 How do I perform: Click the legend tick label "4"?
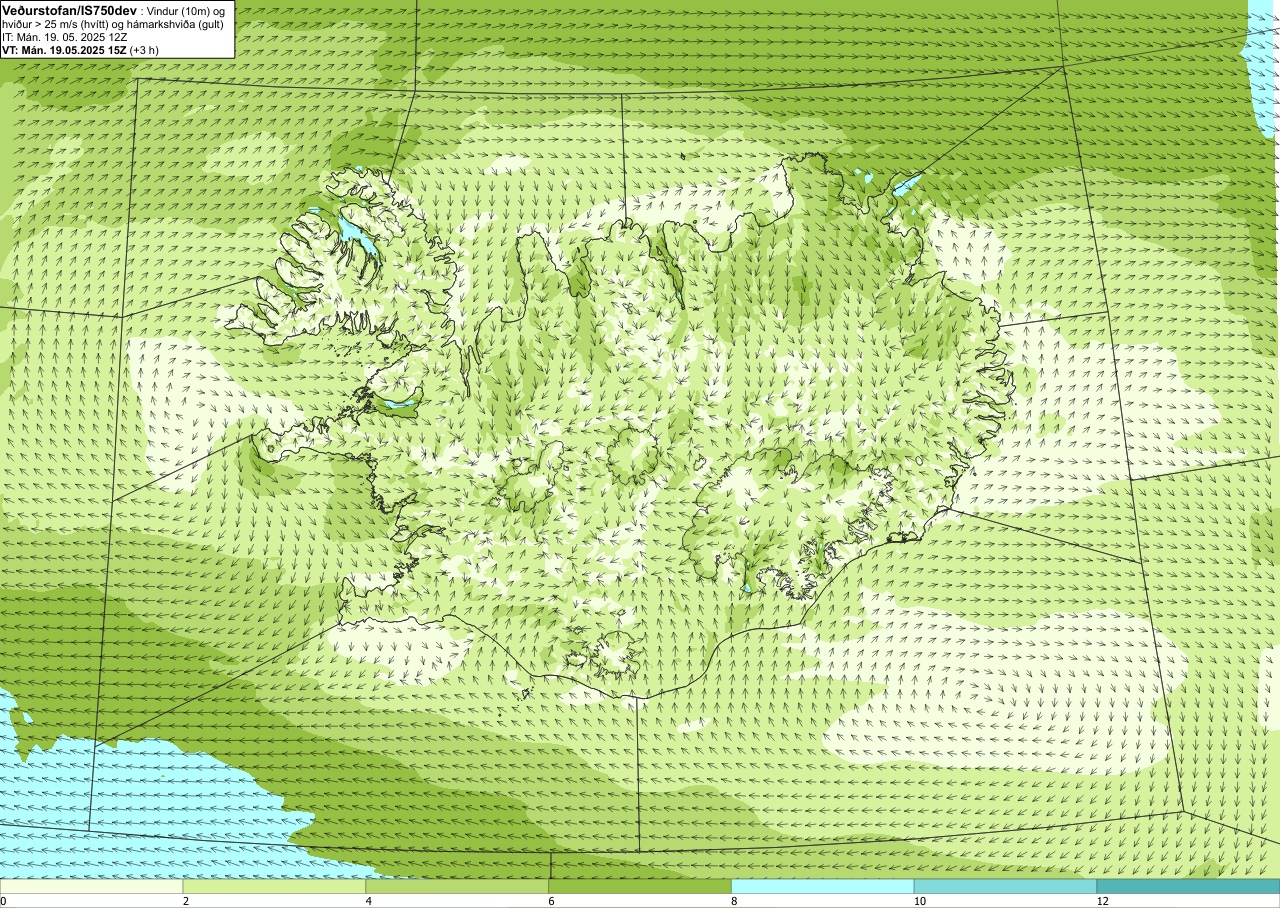click(369, 901)
